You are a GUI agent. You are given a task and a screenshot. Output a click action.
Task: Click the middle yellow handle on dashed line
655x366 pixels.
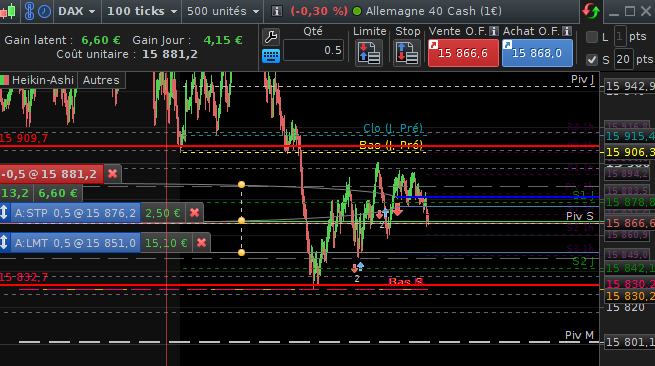click(241, 220)
